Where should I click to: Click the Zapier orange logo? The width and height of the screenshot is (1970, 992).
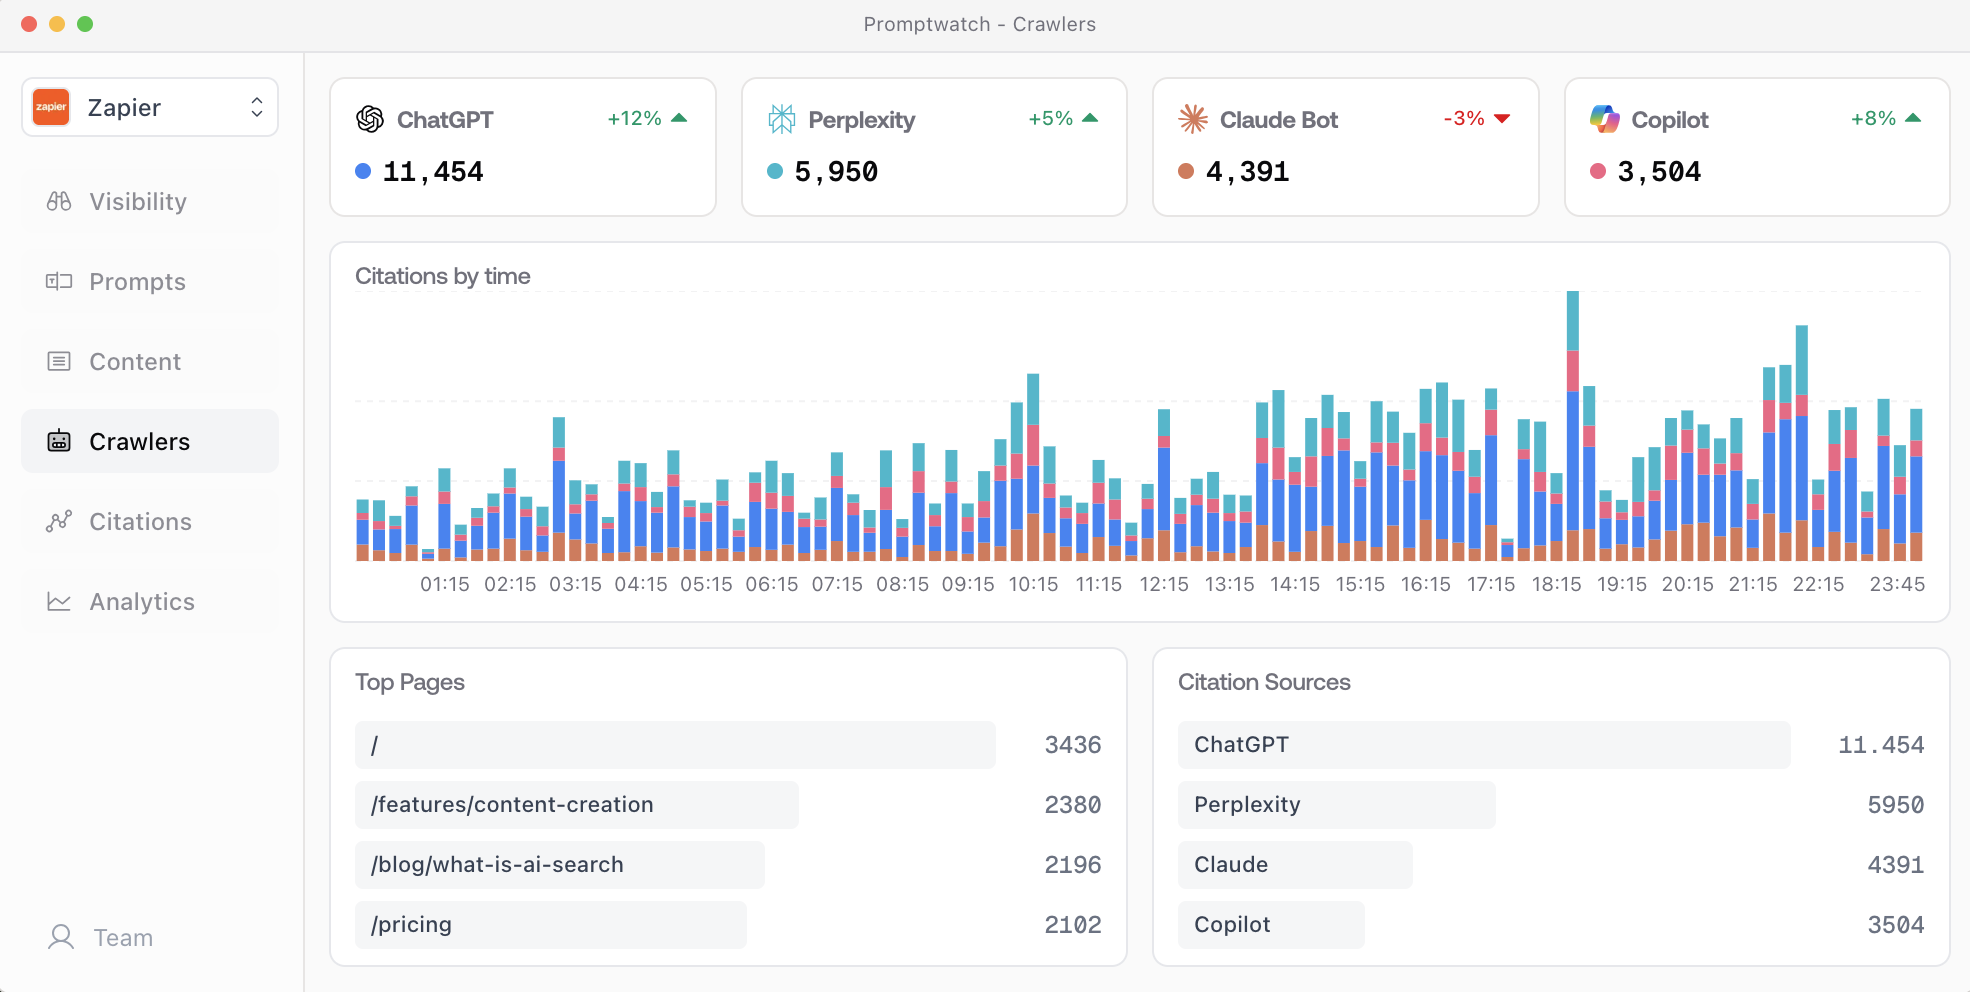click(52, 107)
